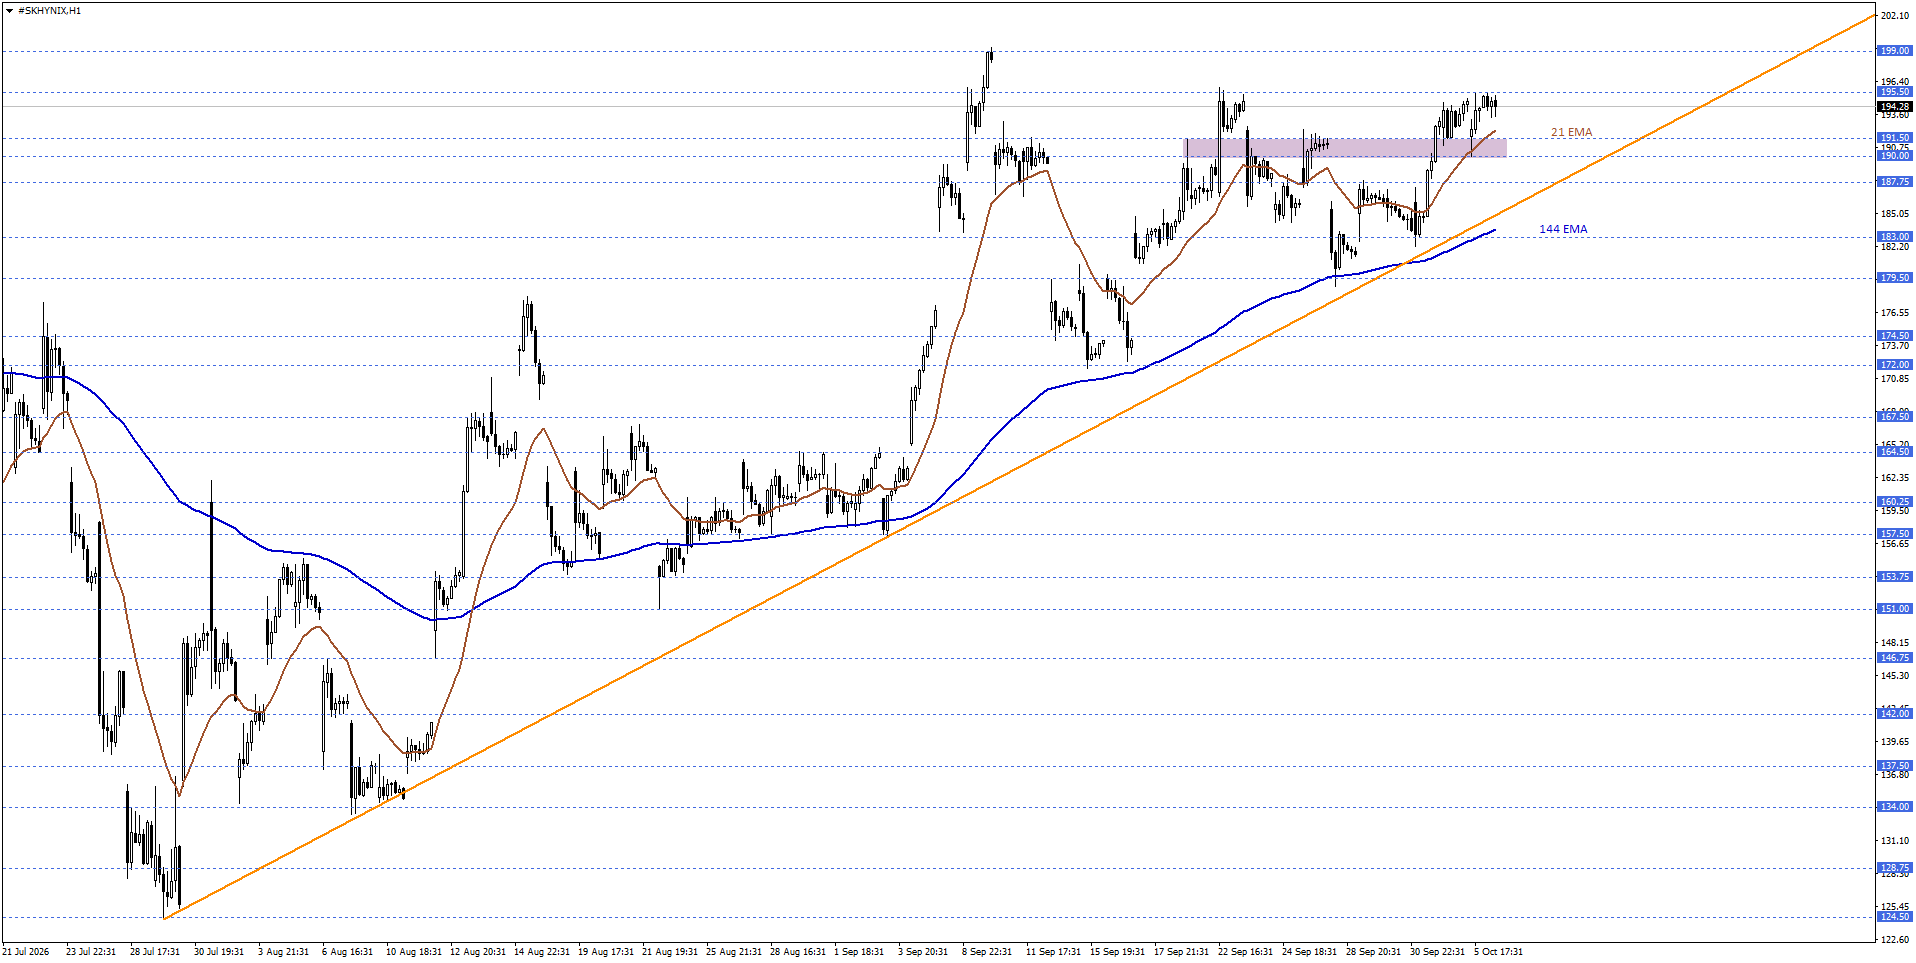
Task: Click the 3 Sep 20:31 time label
Action: coord(923,952)
